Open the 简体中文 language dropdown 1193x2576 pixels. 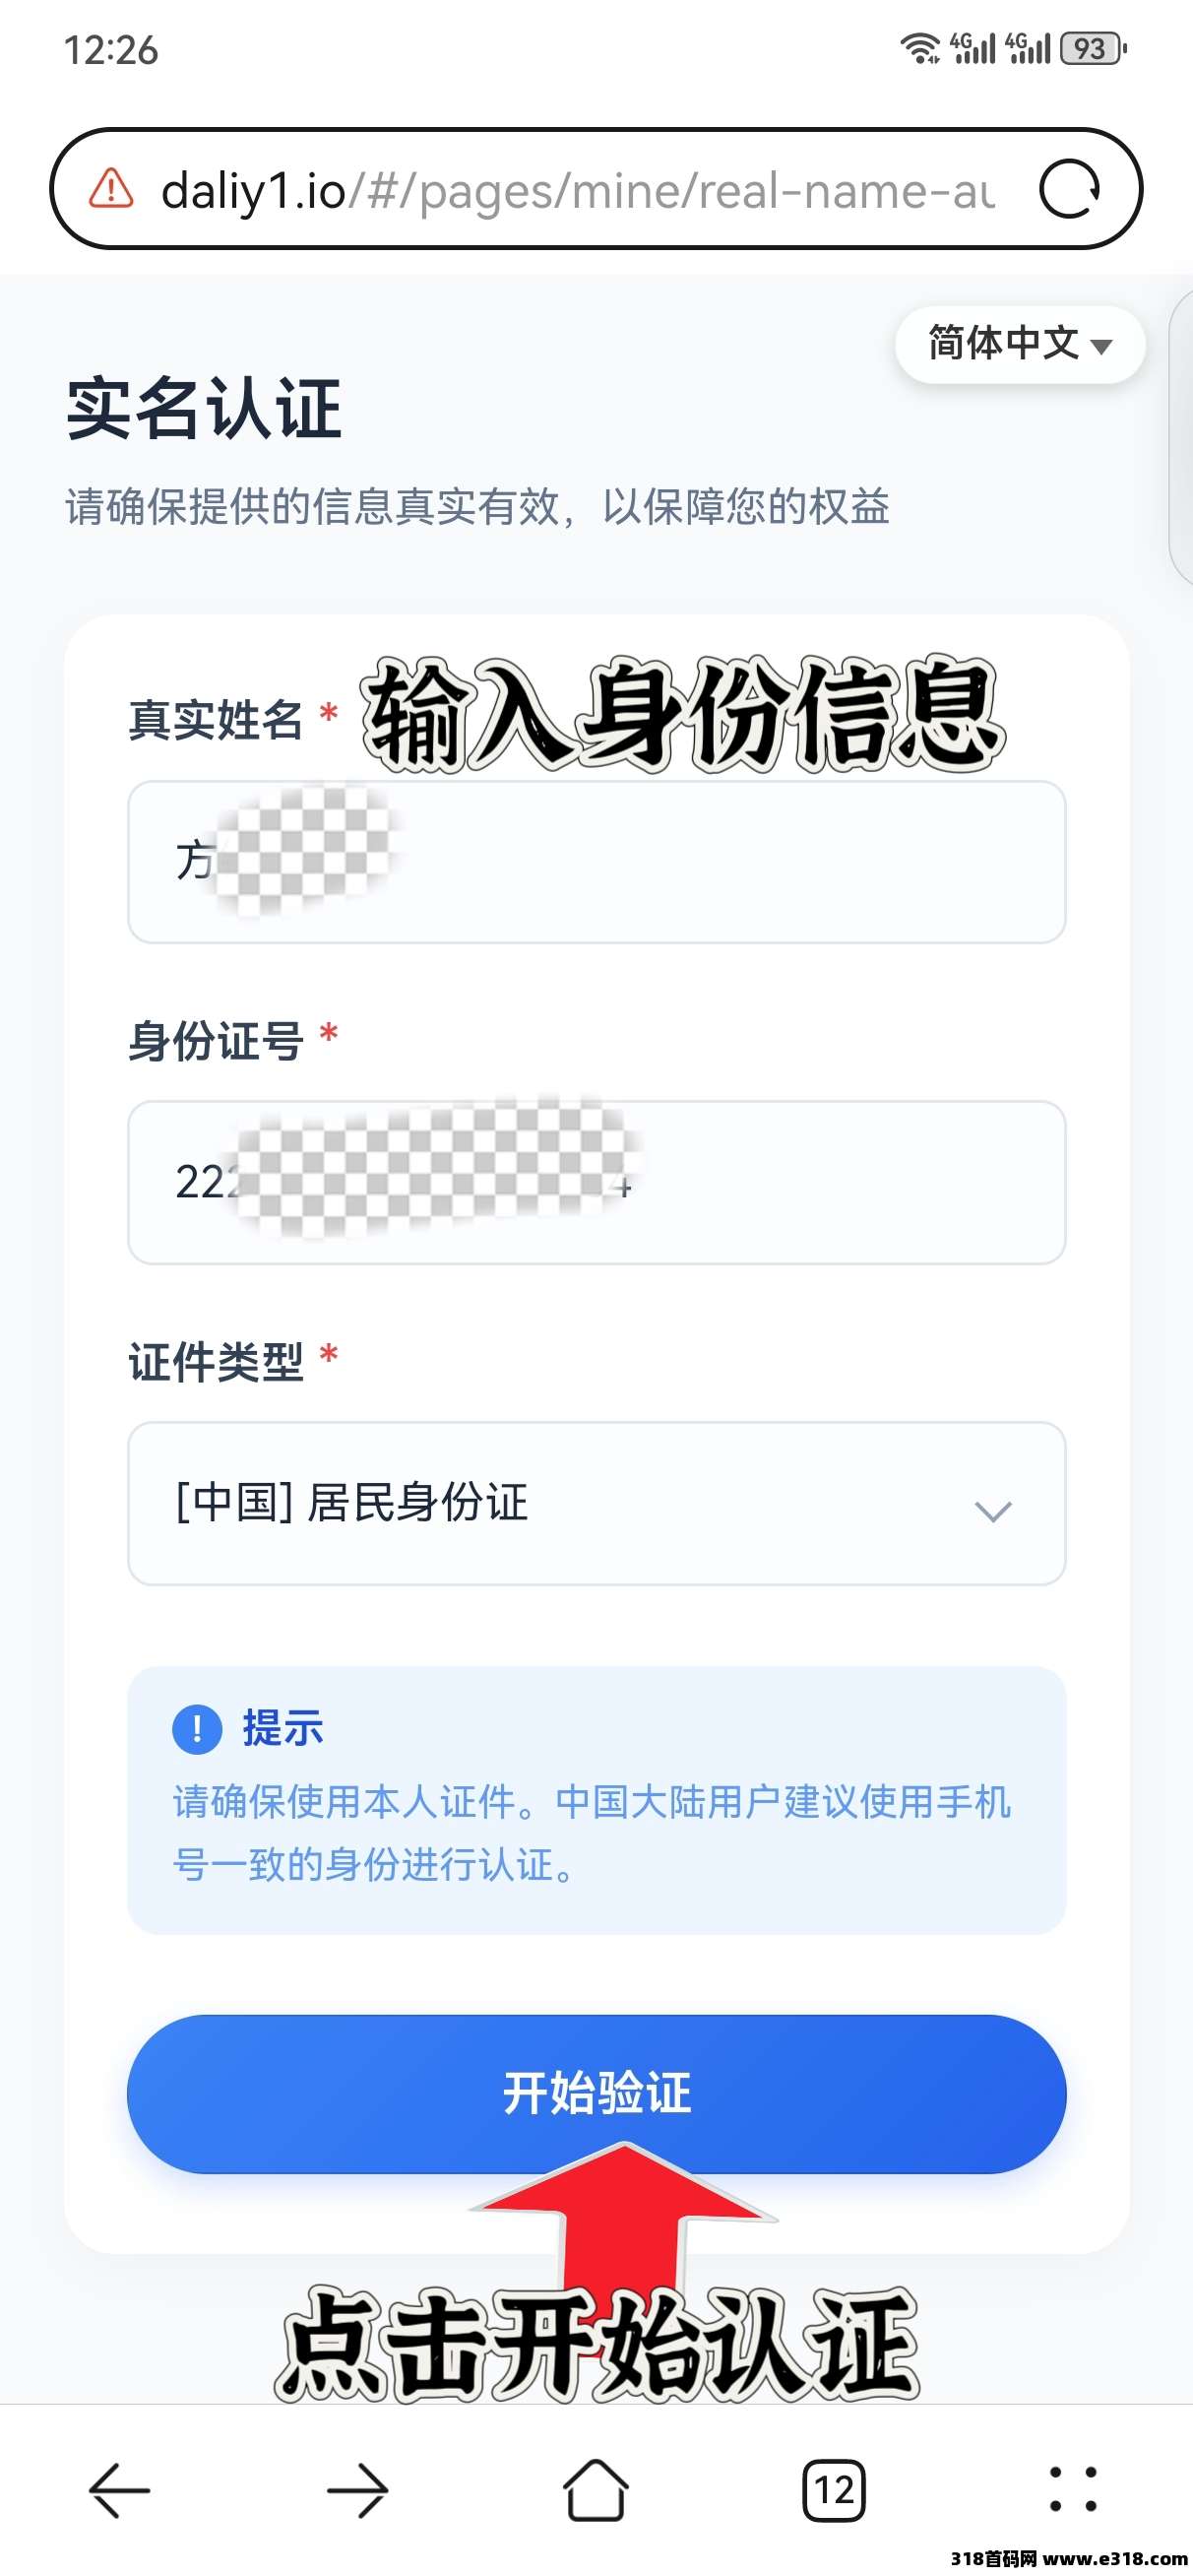(x=1019, y=344)
